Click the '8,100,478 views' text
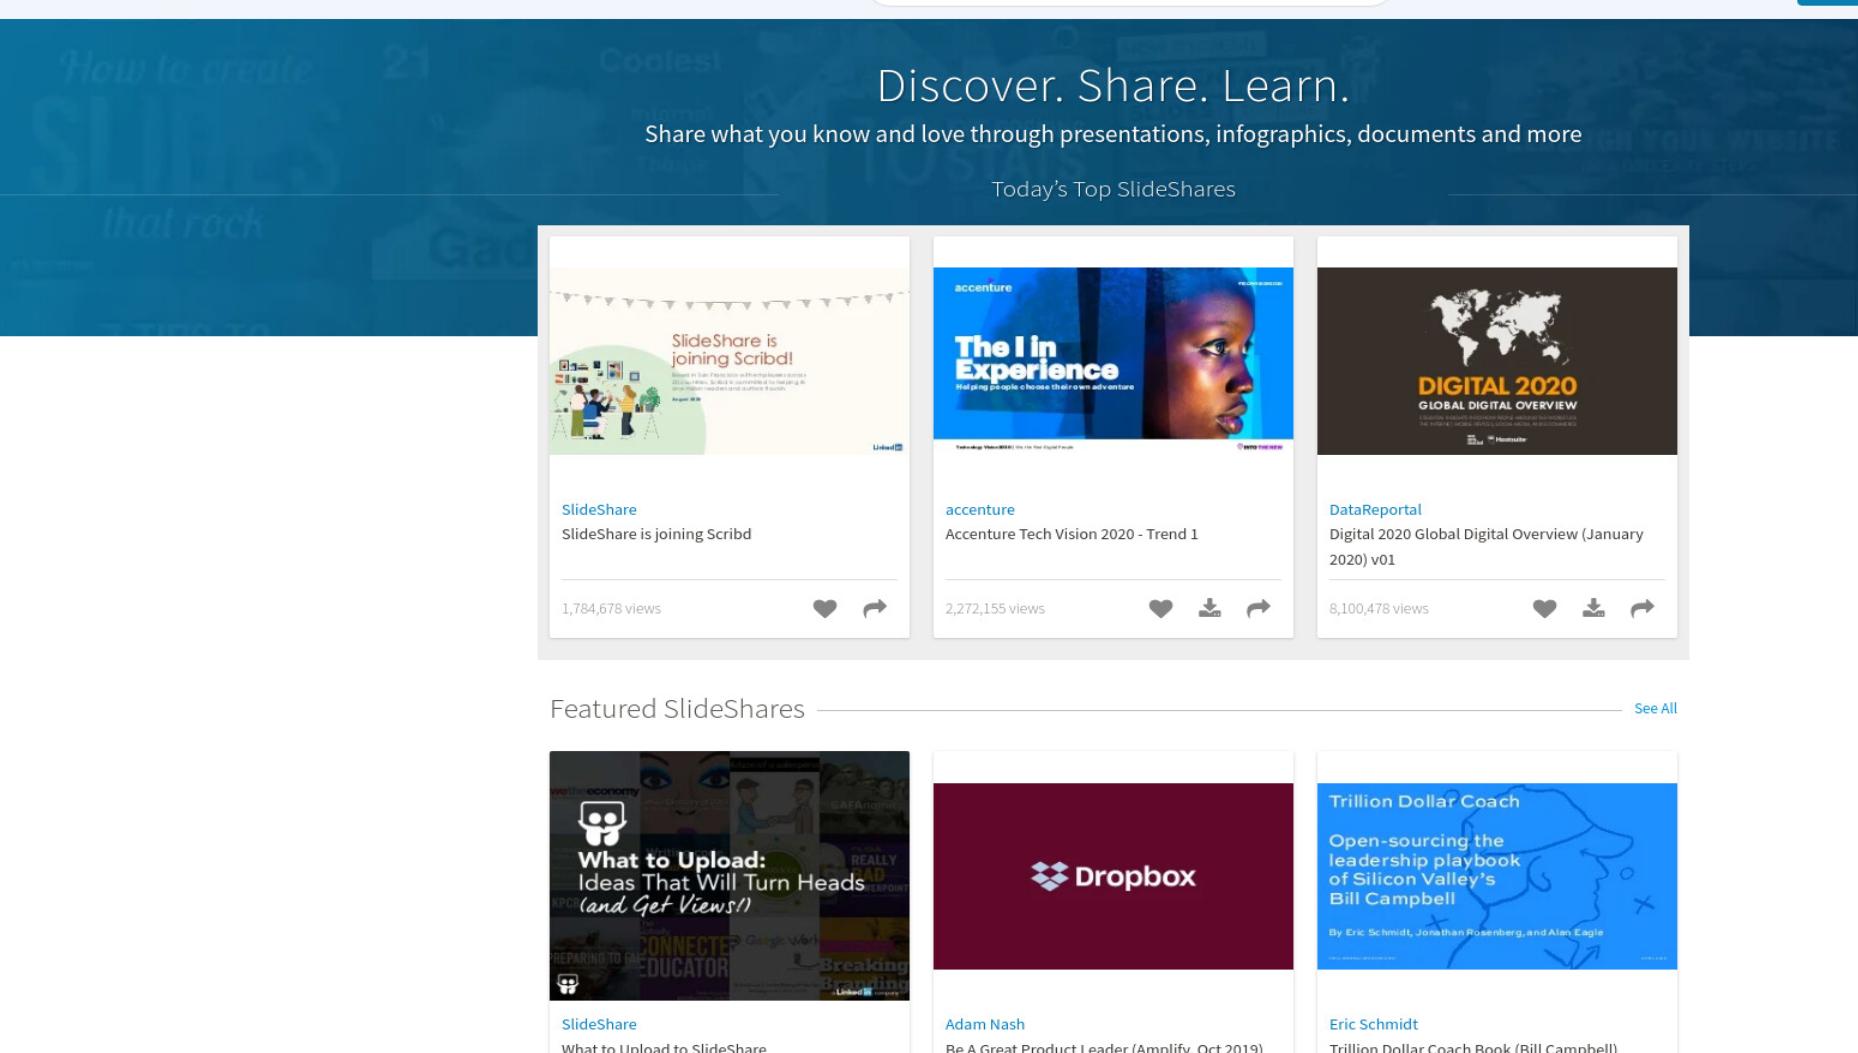The image size is (1858, 1053). click(1379, 608)
